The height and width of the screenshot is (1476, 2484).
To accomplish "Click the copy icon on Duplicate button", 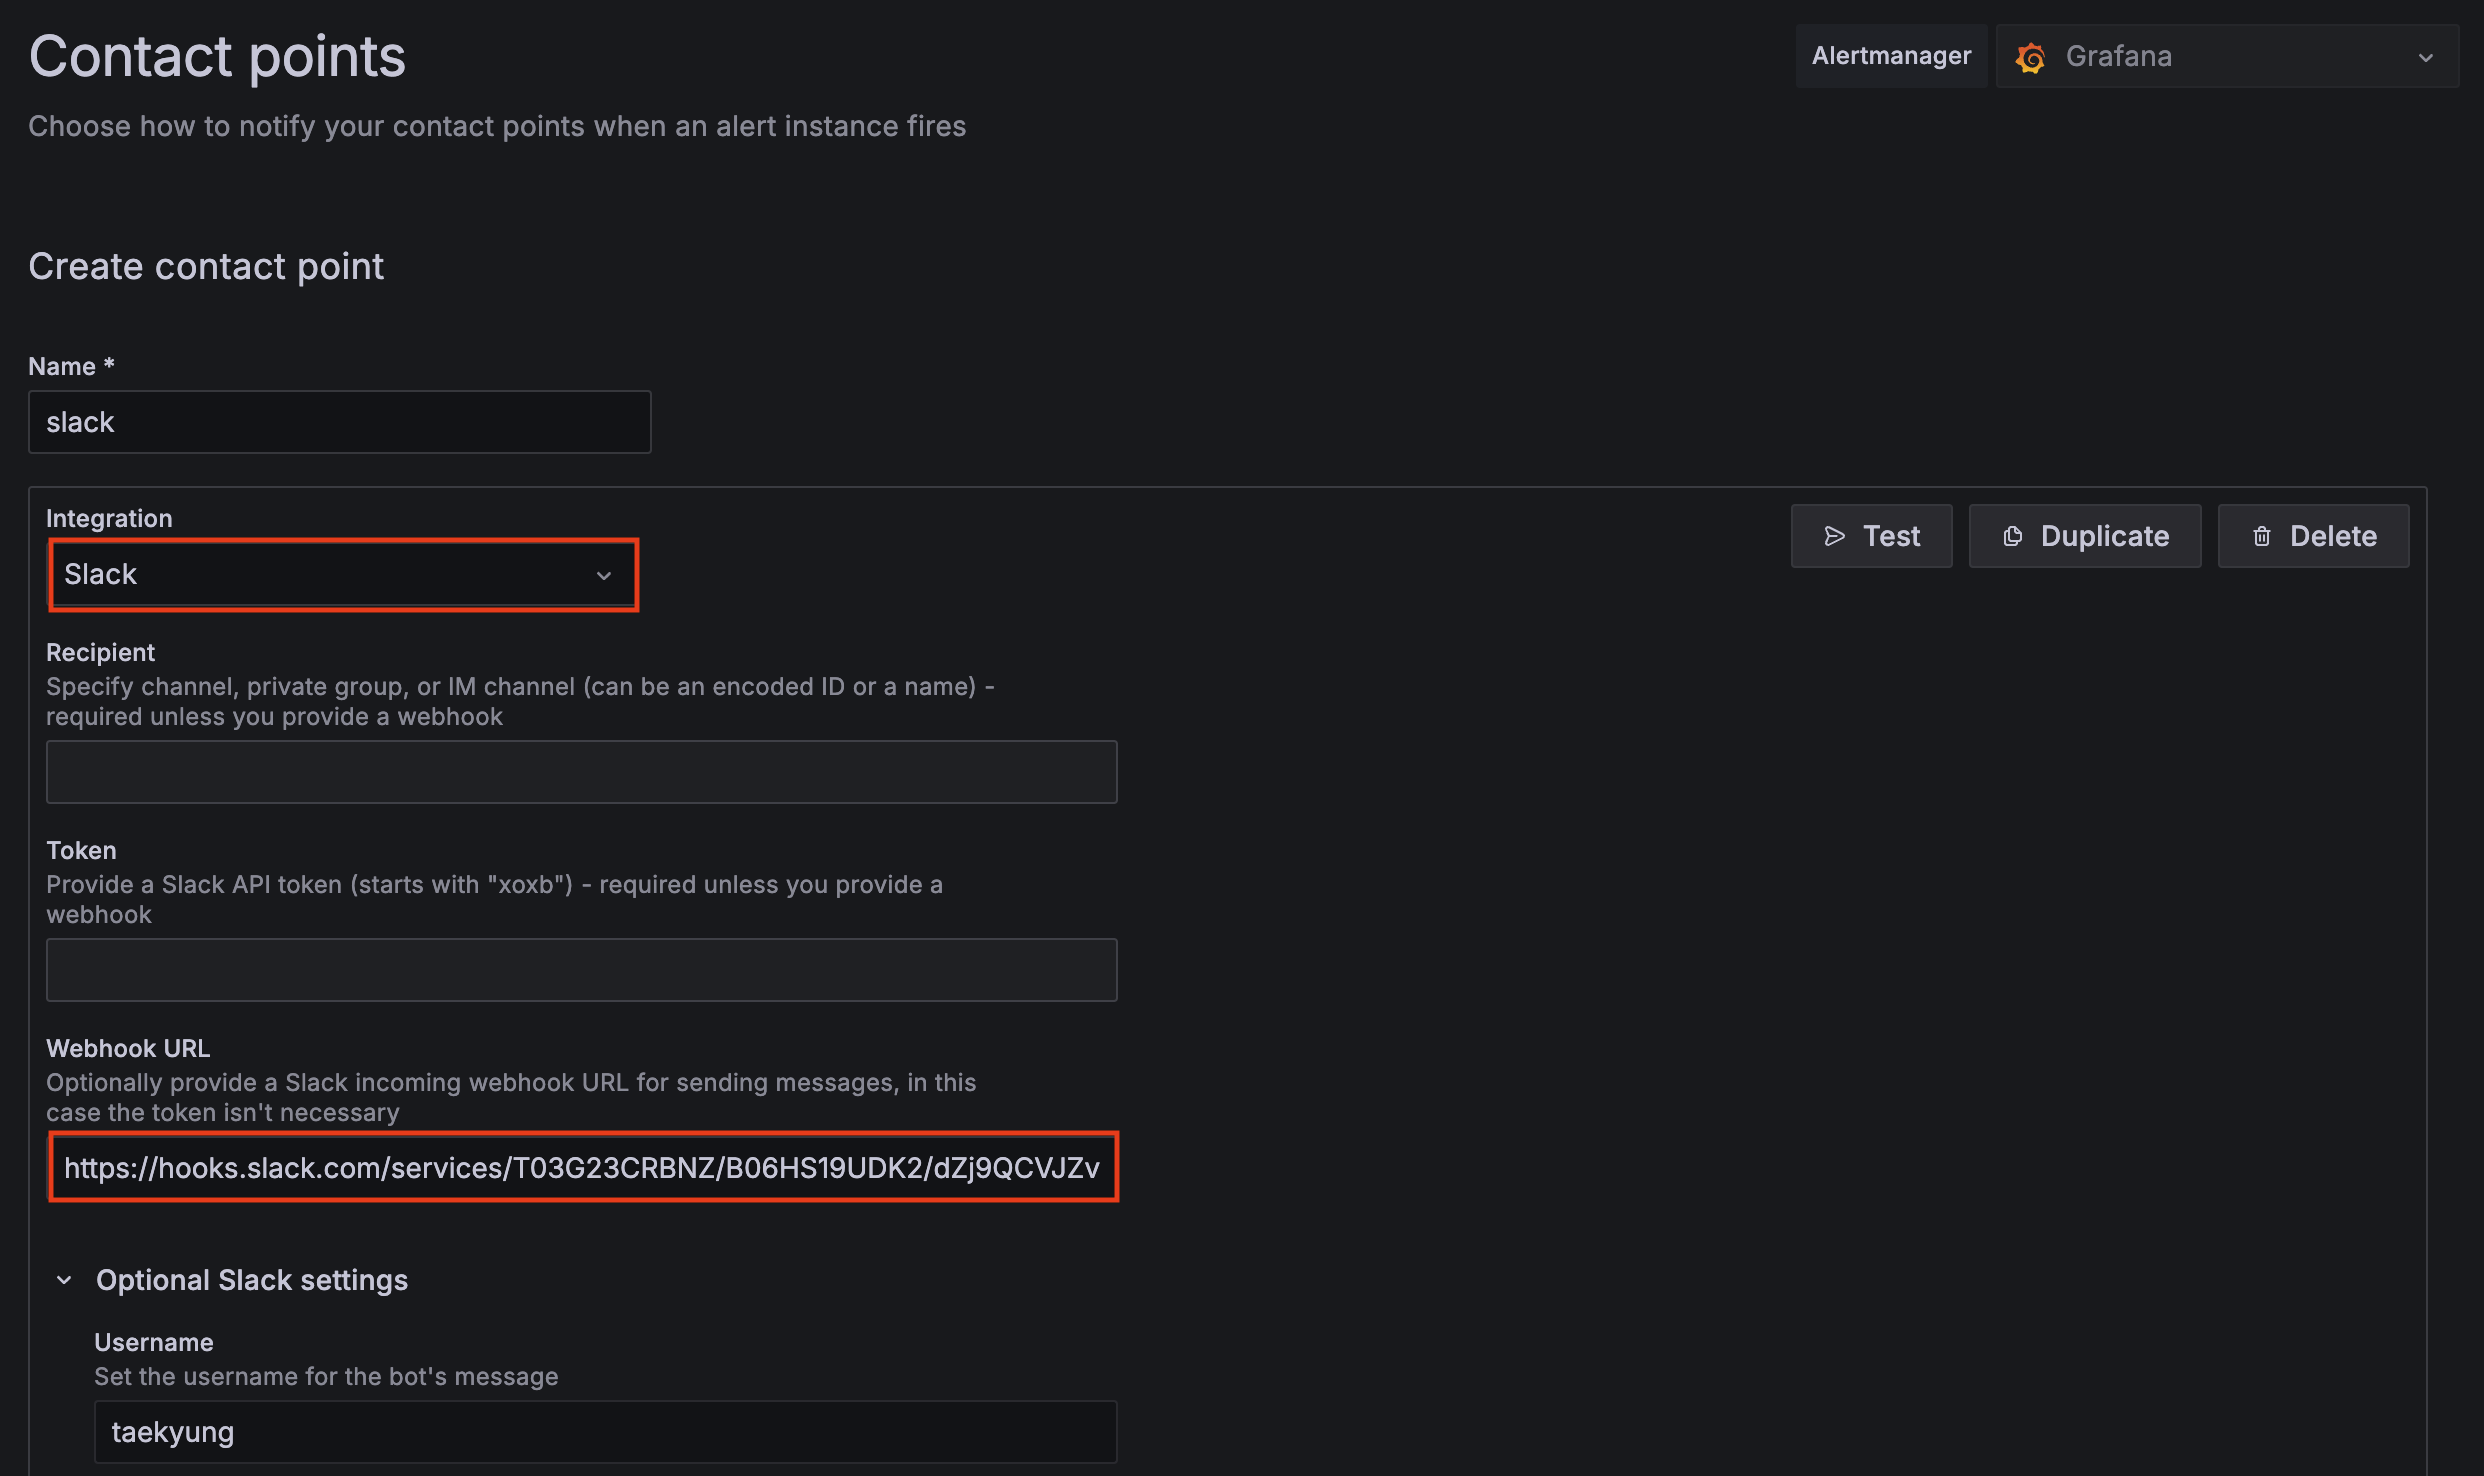I will click(x=2013, y=537).
